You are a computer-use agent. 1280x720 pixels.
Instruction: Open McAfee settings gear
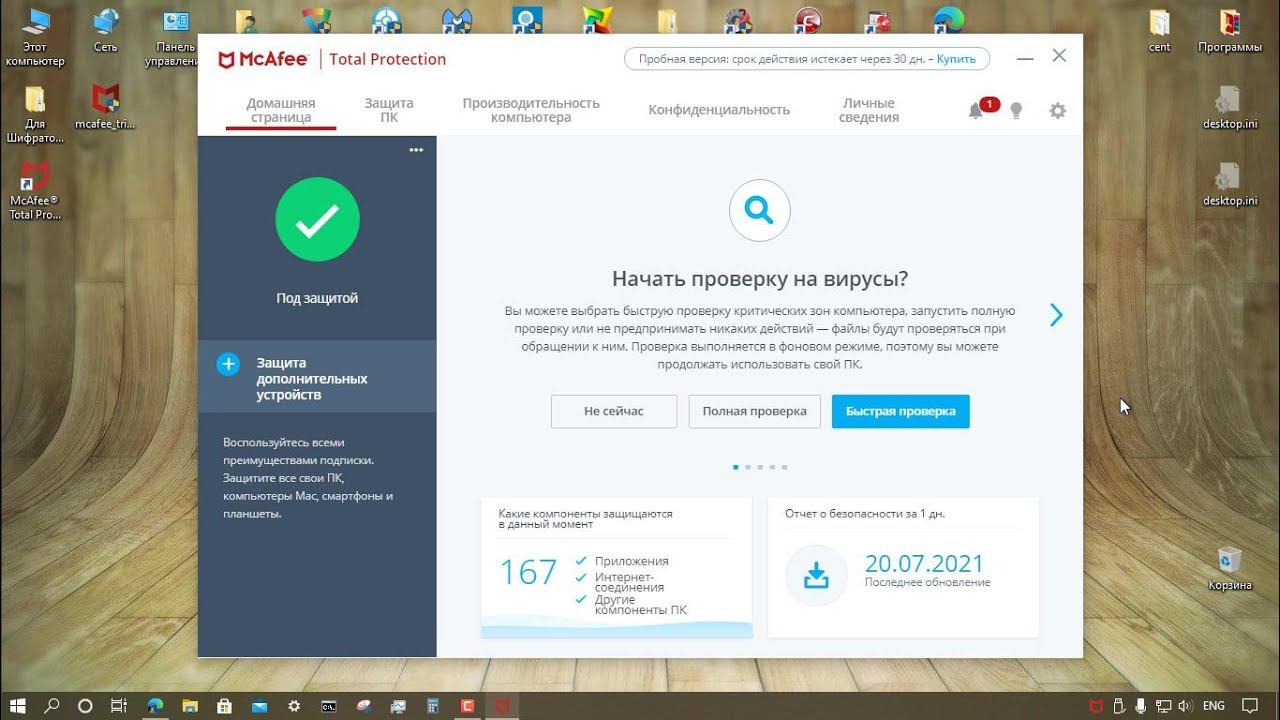click(1058, 111)
